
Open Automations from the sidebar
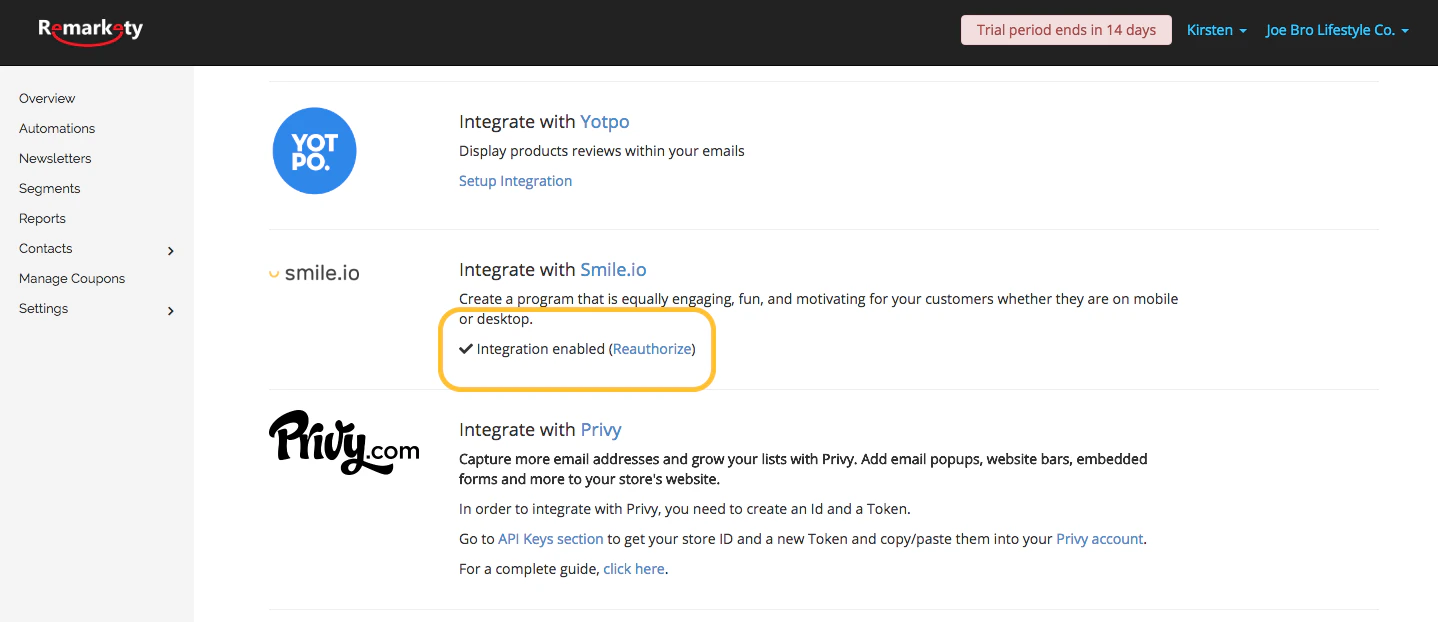pos(57,128)
